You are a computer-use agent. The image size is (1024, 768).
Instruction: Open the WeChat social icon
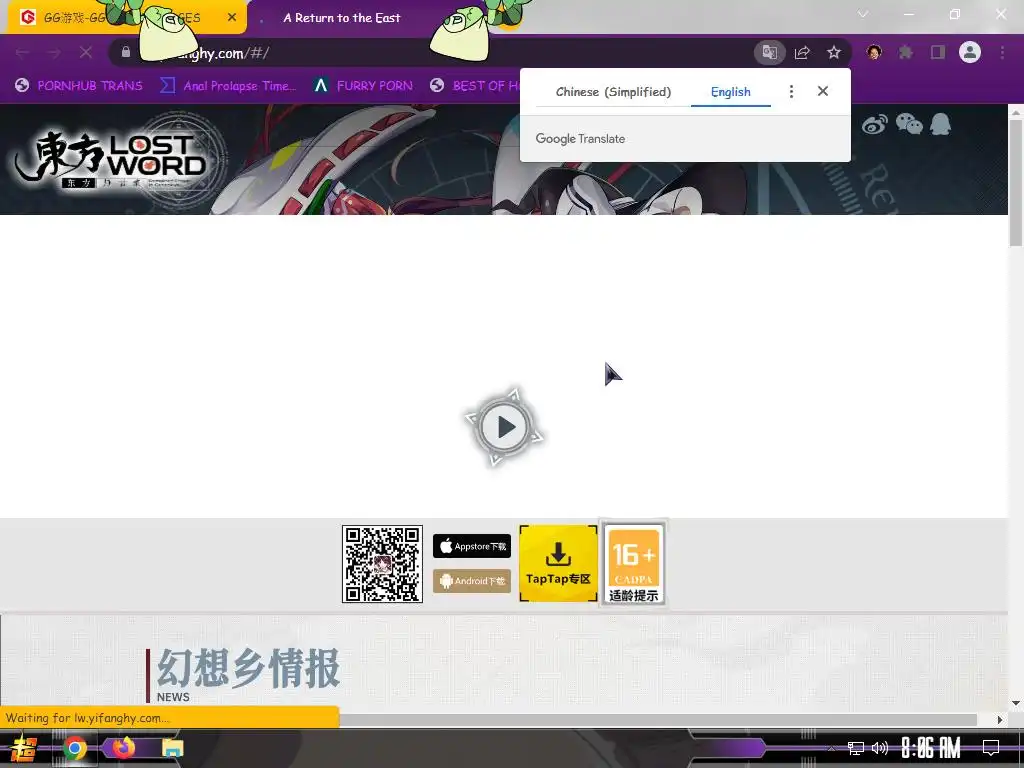click(x=909, y=123)
